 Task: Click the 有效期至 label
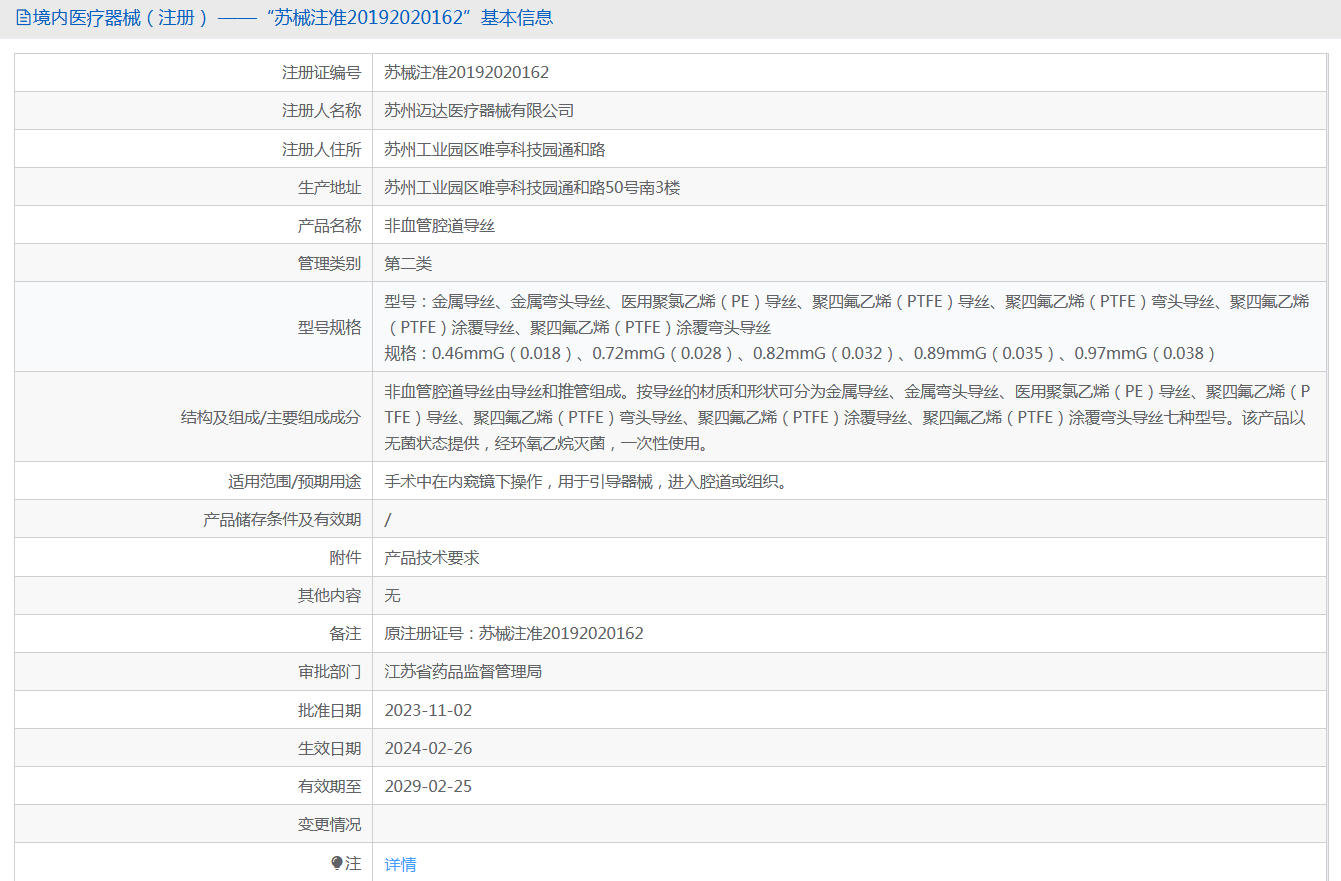tap(329, 786)
